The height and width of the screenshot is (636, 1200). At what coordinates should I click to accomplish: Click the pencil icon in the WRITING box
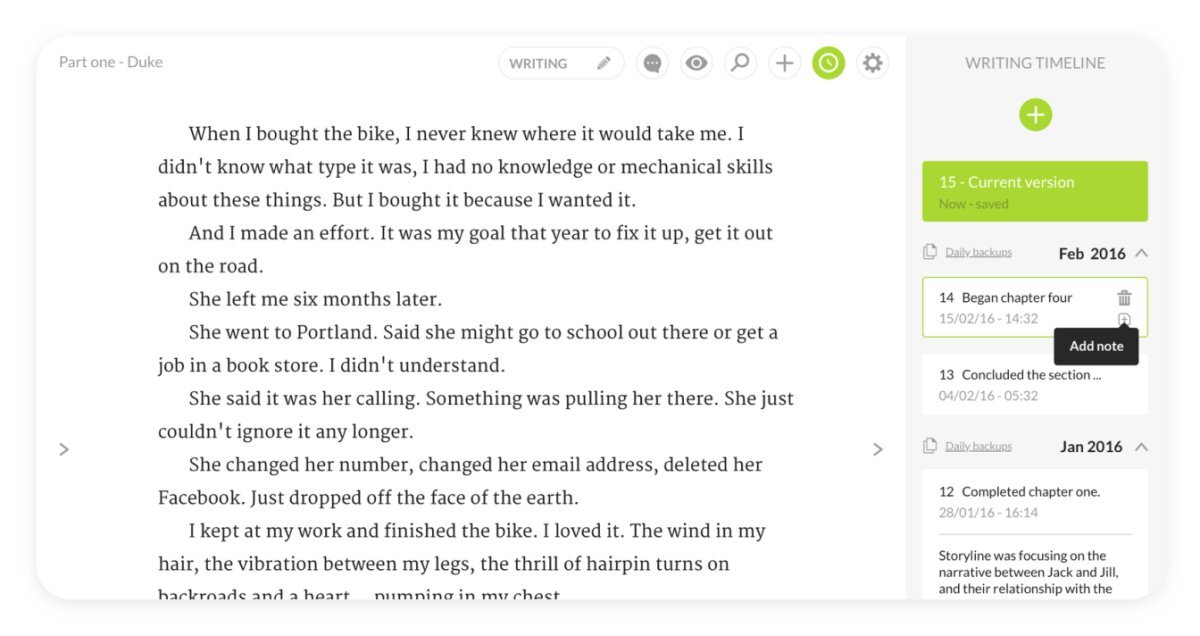pos(604,63)
